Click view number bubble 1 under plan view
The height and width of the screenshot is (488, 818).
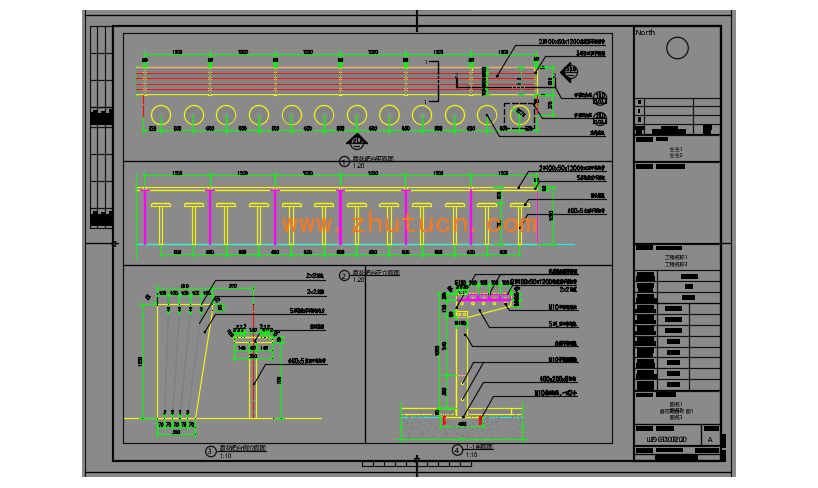344,162
